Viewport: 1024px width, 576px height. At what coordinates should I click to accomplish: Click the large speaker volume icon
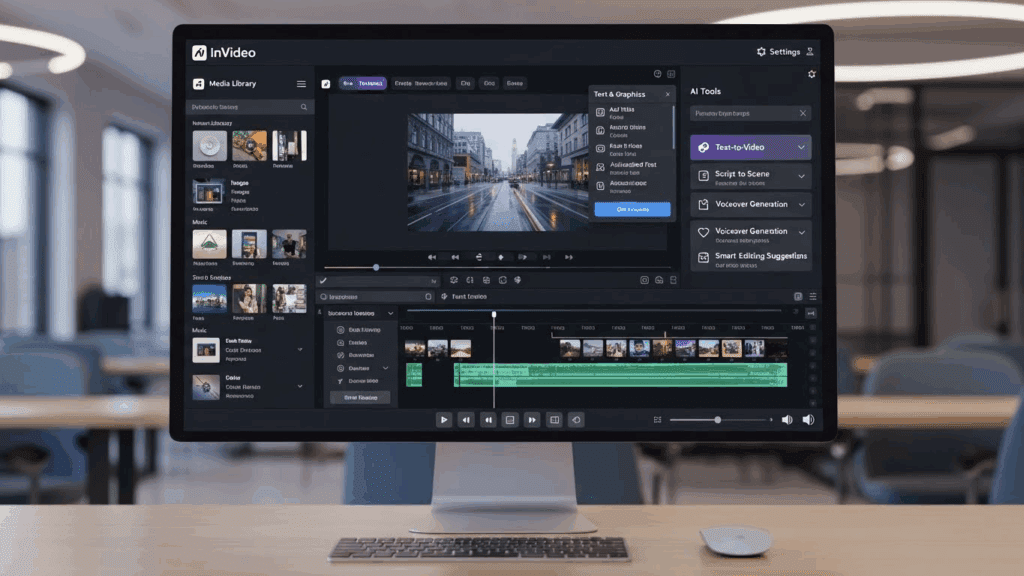click(x=808, y=420)
